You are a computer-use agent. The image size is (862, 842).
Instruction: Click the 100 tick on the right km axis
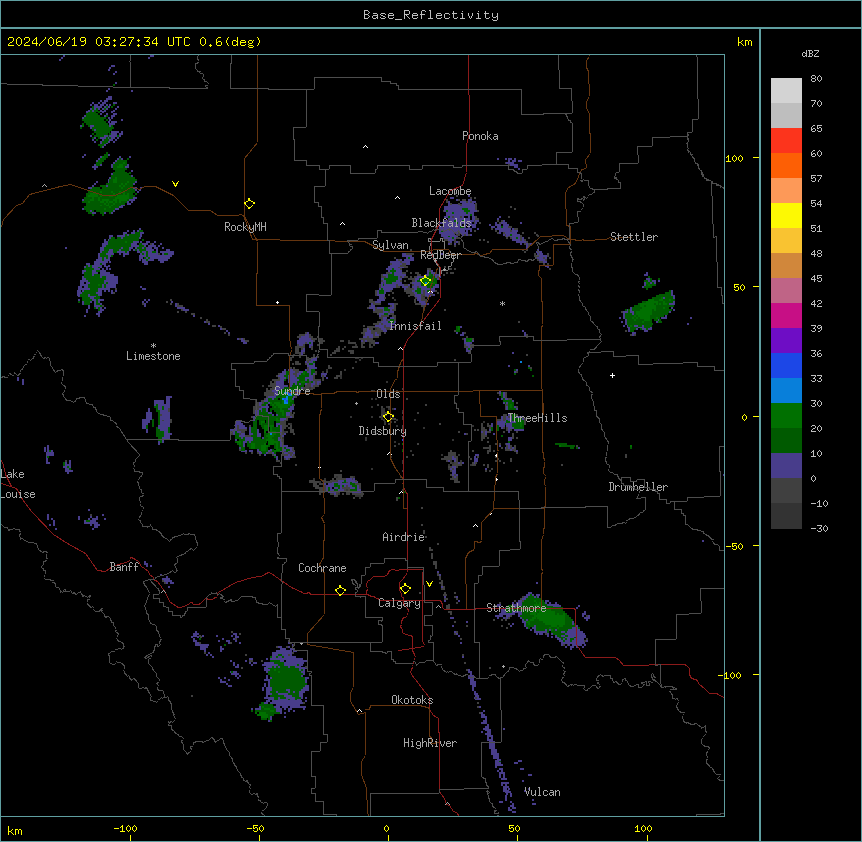point(734,158)
